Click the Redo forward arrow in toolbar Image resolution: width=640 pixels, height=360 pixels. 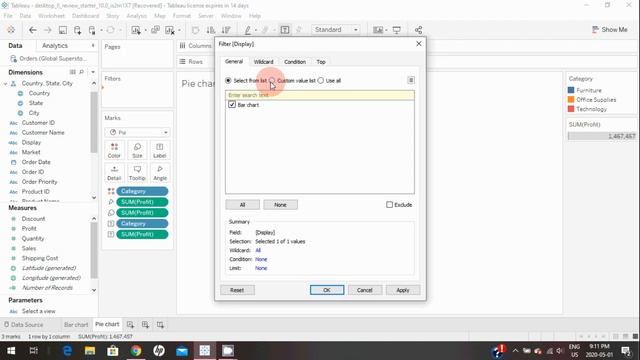coord(47,30)
